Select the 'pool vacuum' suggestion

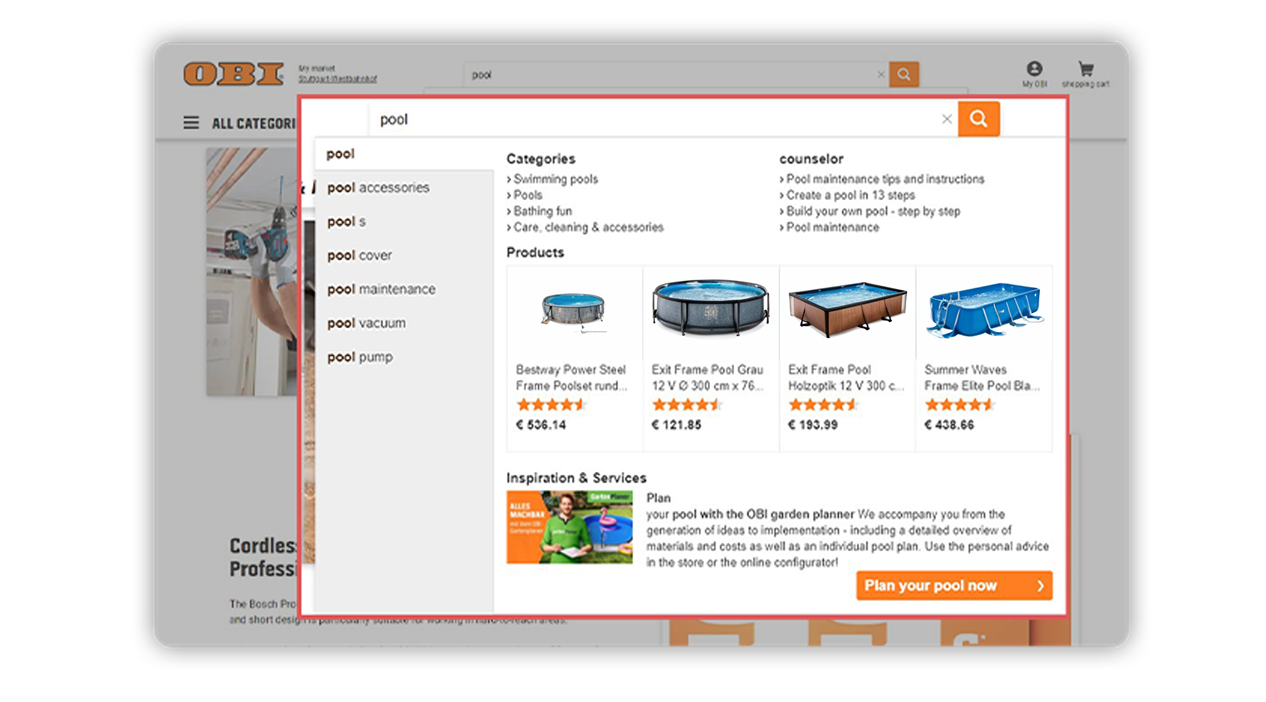(x=405, y=324)
